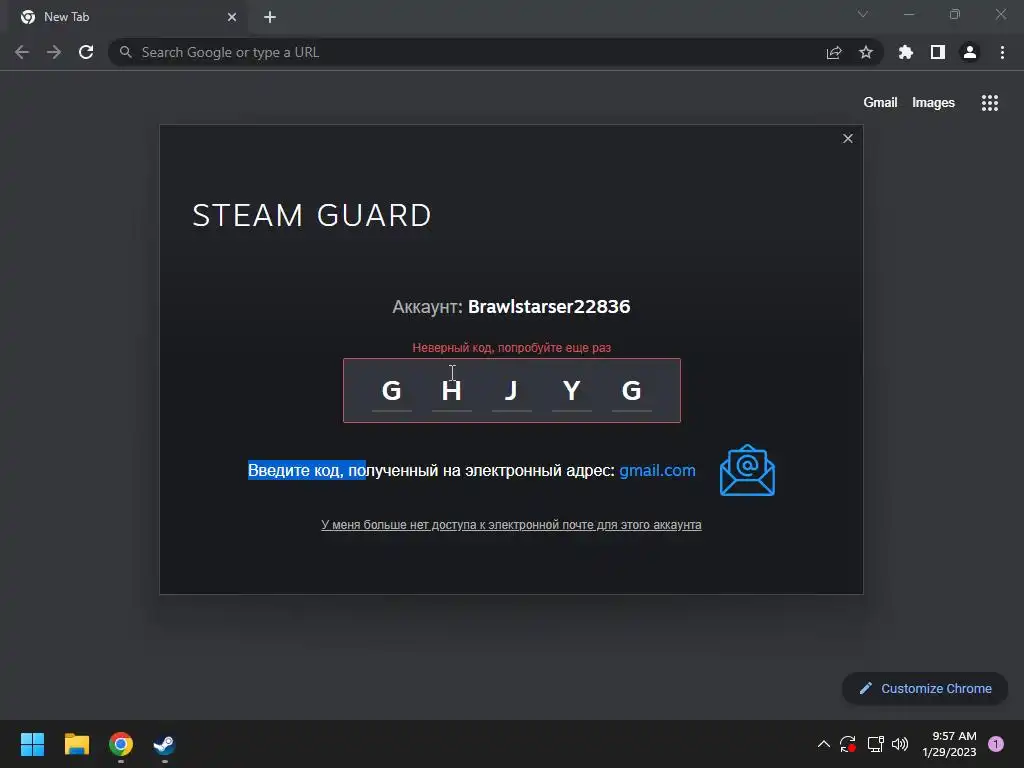
Task: Click Customize Chrome button
Action: 925,688
